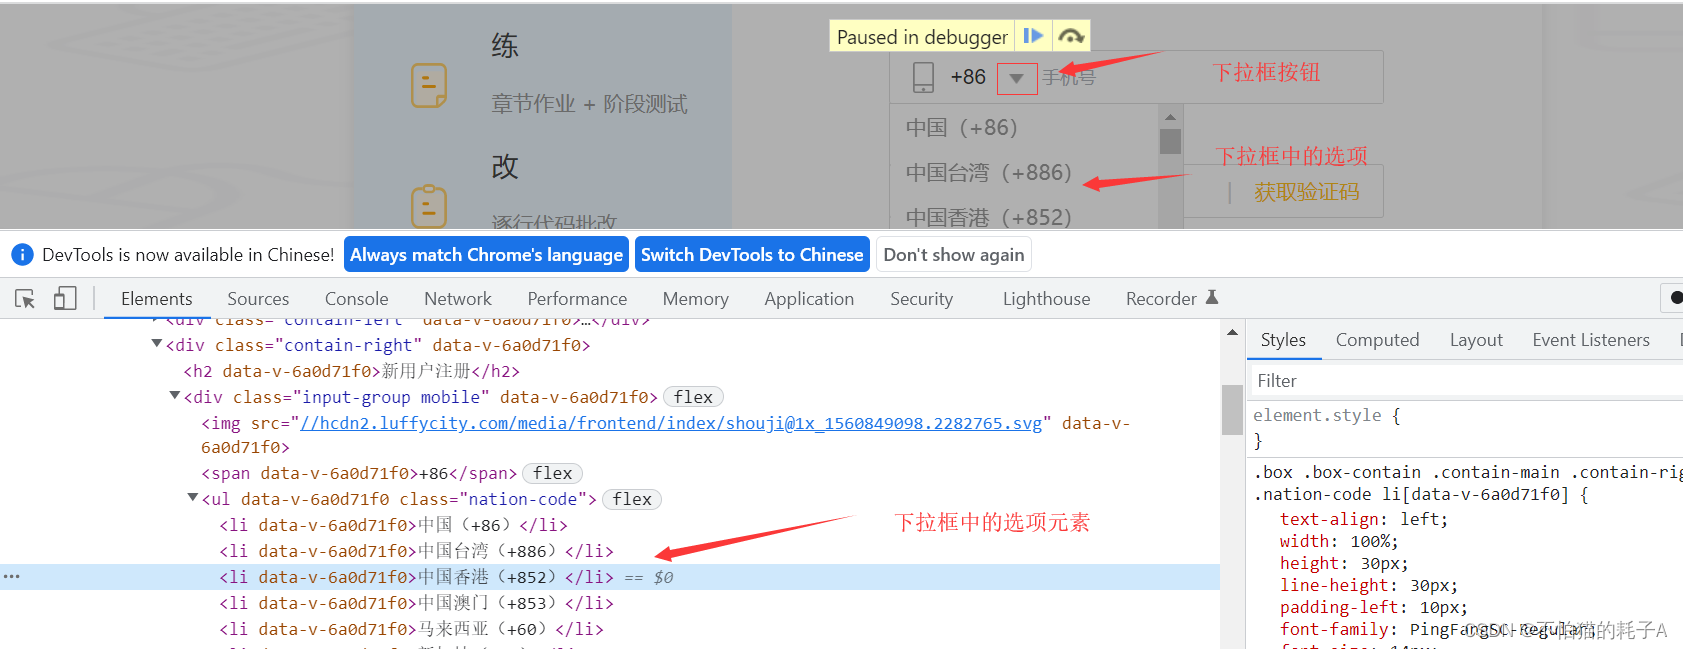1683x649 pixels.
Task: Step over next function call icon
Action: (1071, 36)
